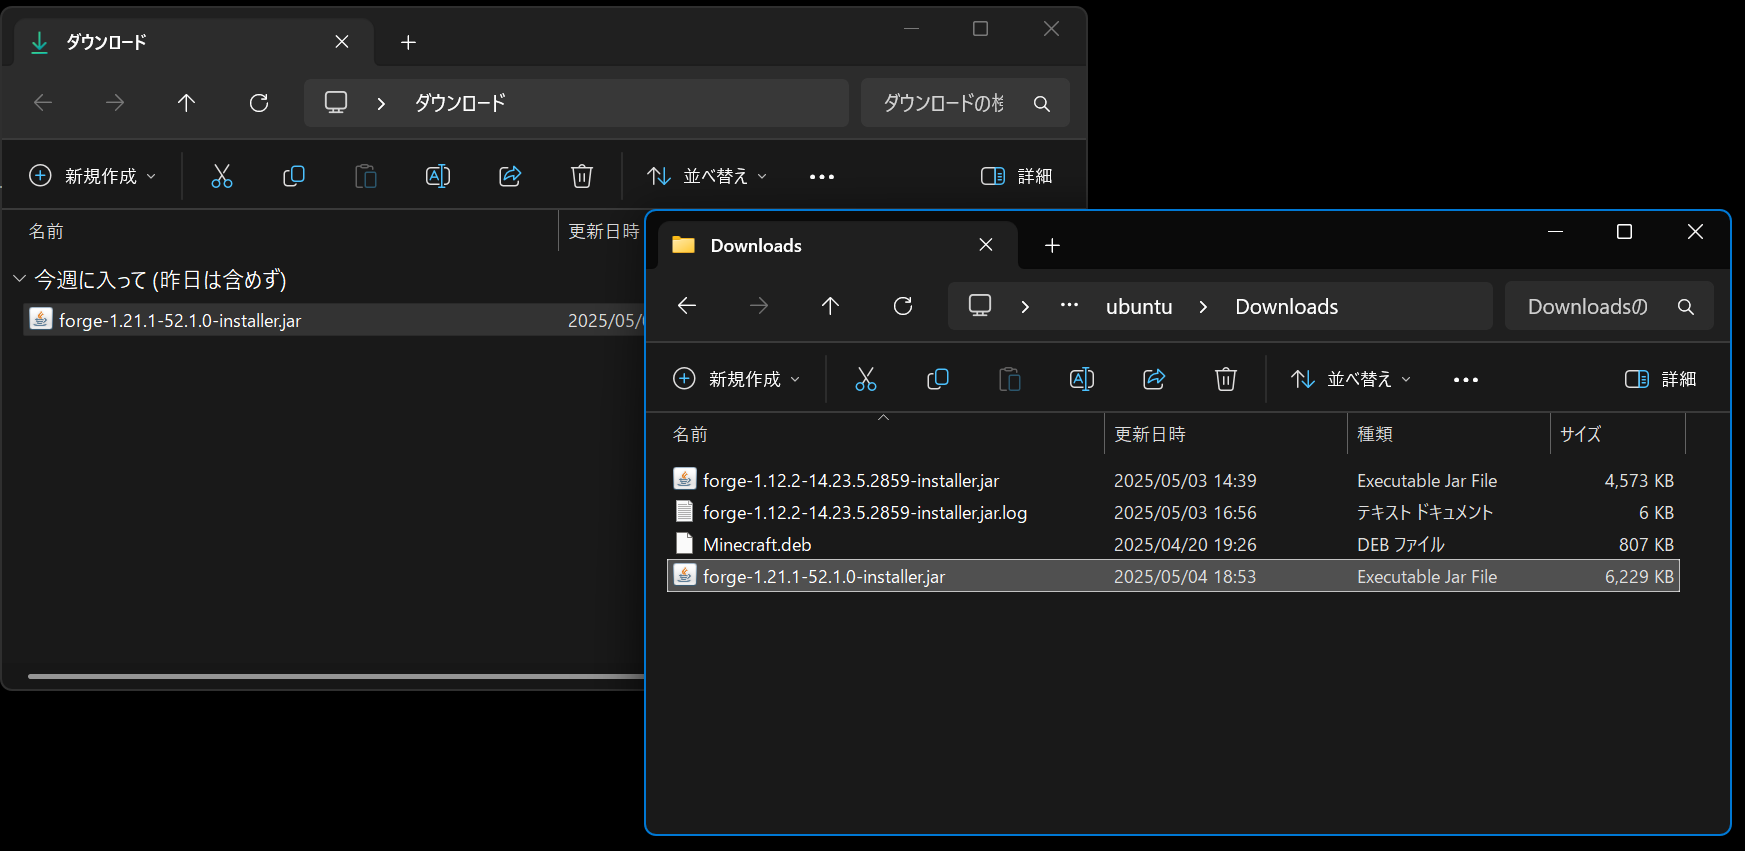Expand chevron after ubuntu in address bar
Viewport: 1745px width, 851px height.
[1203, 307]
